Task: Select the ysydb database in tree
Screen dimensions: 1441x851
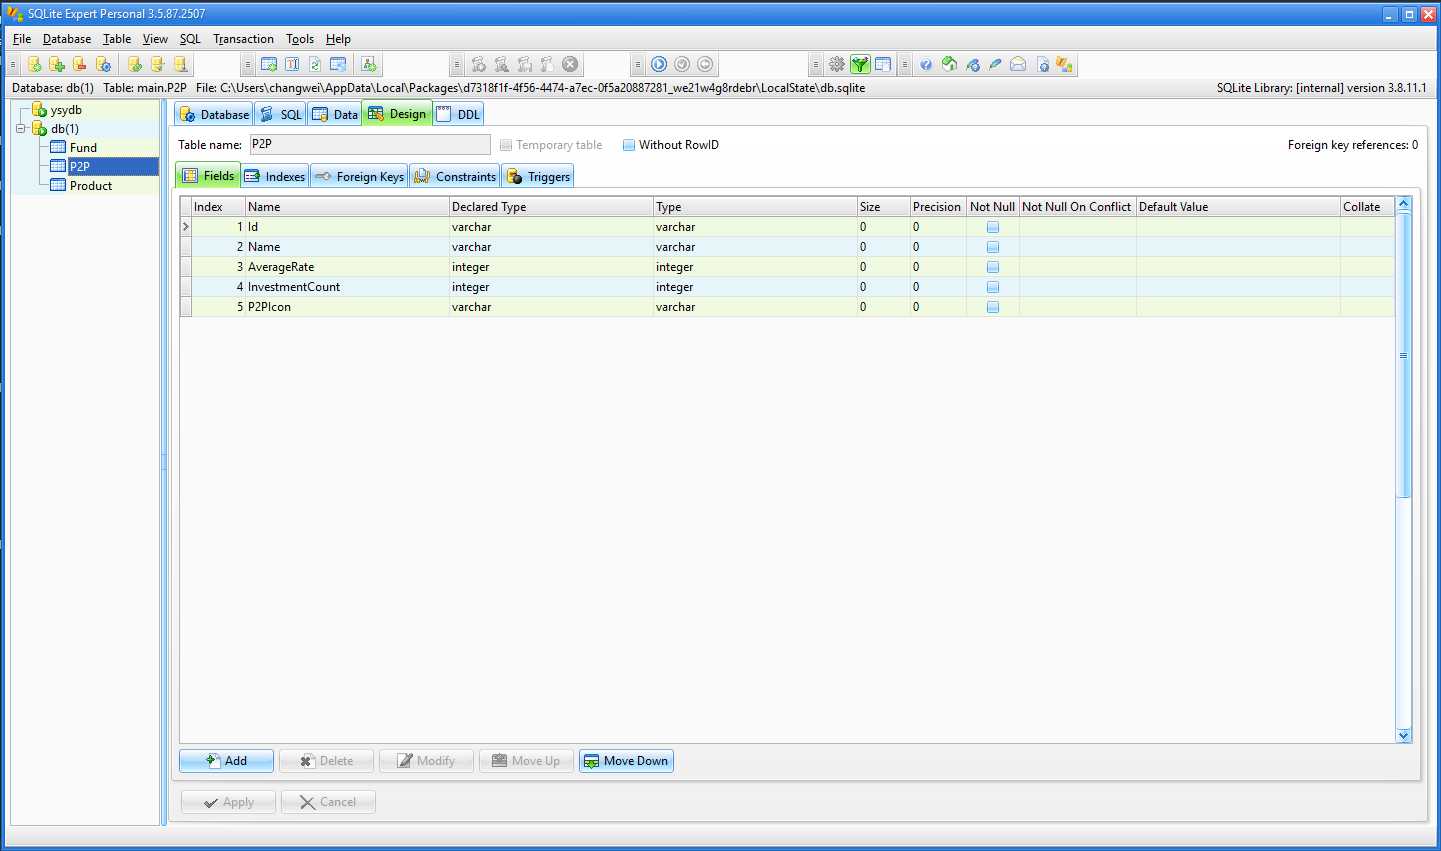Action: click(x=66, y=110)
